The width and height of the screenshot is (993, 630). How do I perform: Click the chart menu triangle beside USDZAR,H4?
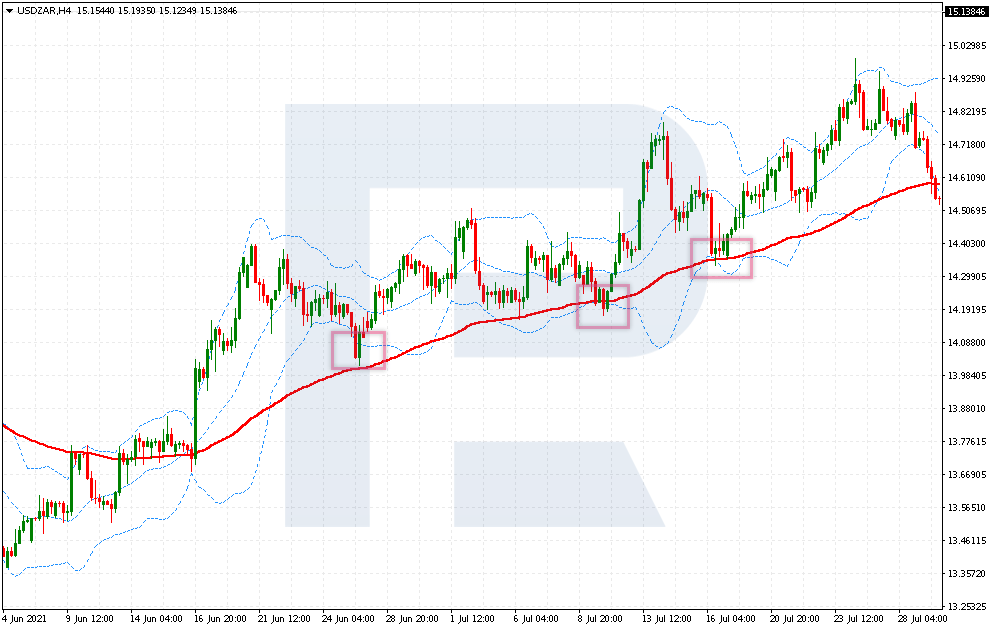[x=9, y=11]
